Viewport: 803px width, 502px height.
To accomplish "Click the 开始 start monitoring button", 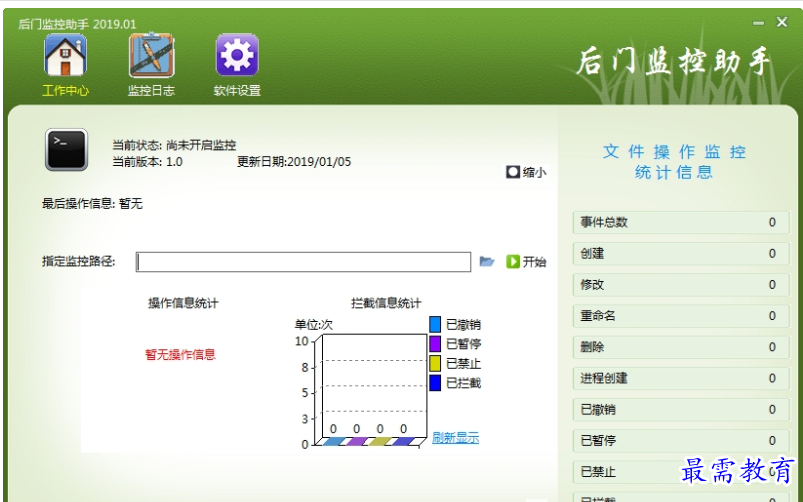I will click(x=526, y=262).
